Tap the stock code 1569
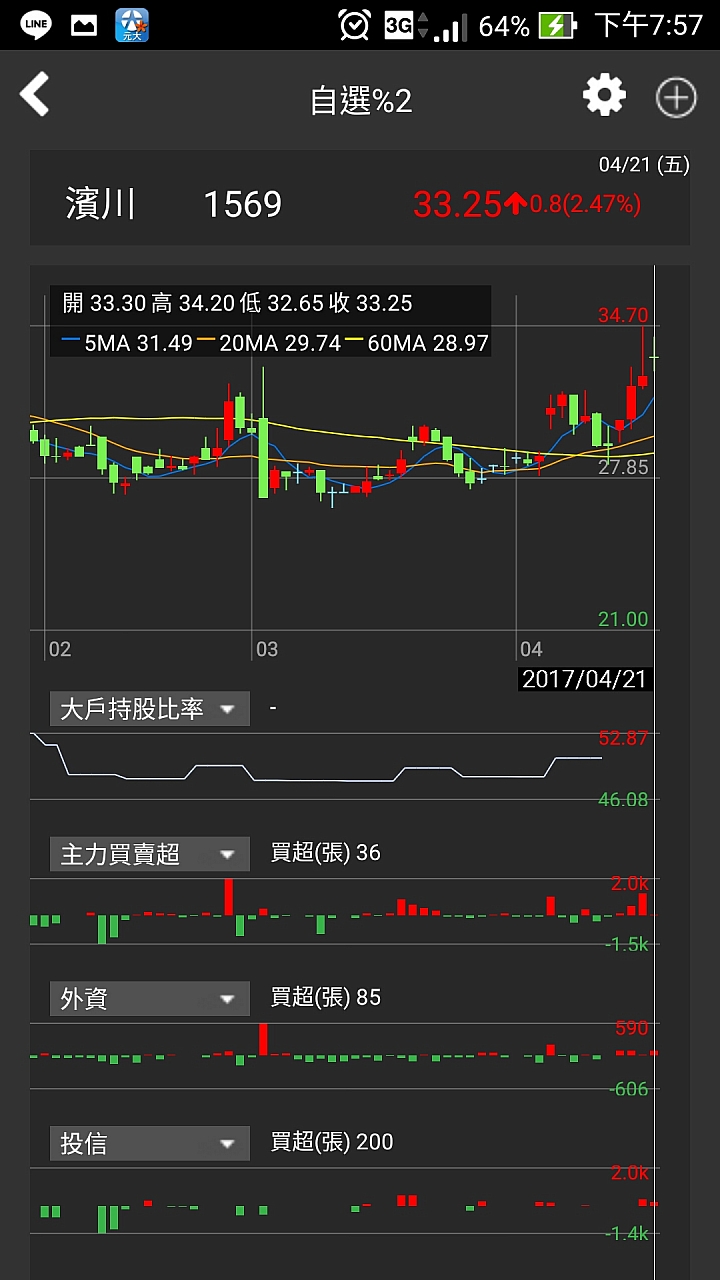This screenshot has height=1280, width=720. [243, 204]
